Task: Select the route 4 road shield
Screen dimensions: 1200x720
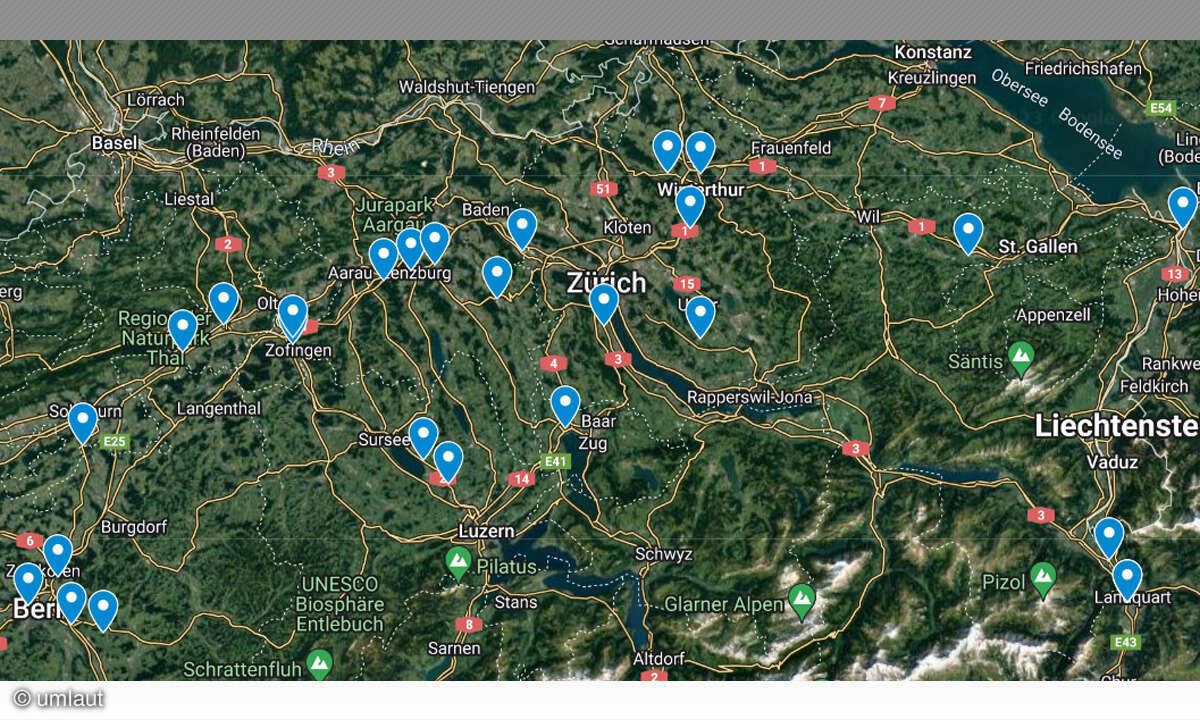Action: tap(552, 363)
